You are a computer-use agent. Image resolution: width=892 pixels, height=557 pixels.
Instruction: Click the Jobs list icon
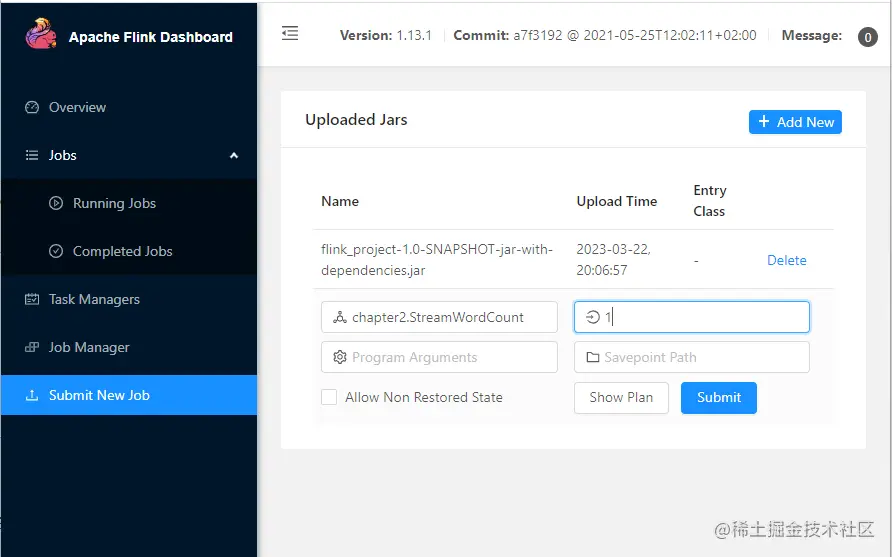coord(32,155)
